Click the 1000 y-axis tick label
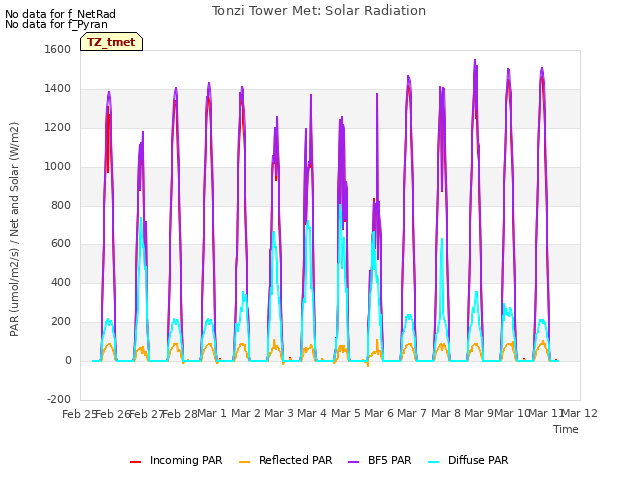The width and height of the screenshot is (640, 480). point(58,166)
